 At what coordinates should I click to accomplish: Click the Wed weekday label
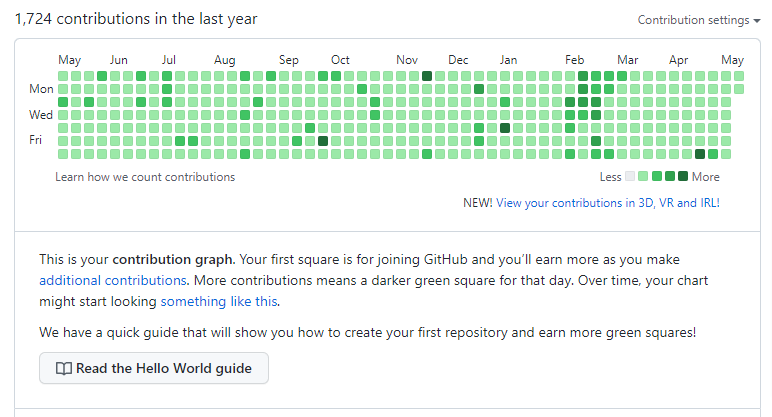pos(41,115)
